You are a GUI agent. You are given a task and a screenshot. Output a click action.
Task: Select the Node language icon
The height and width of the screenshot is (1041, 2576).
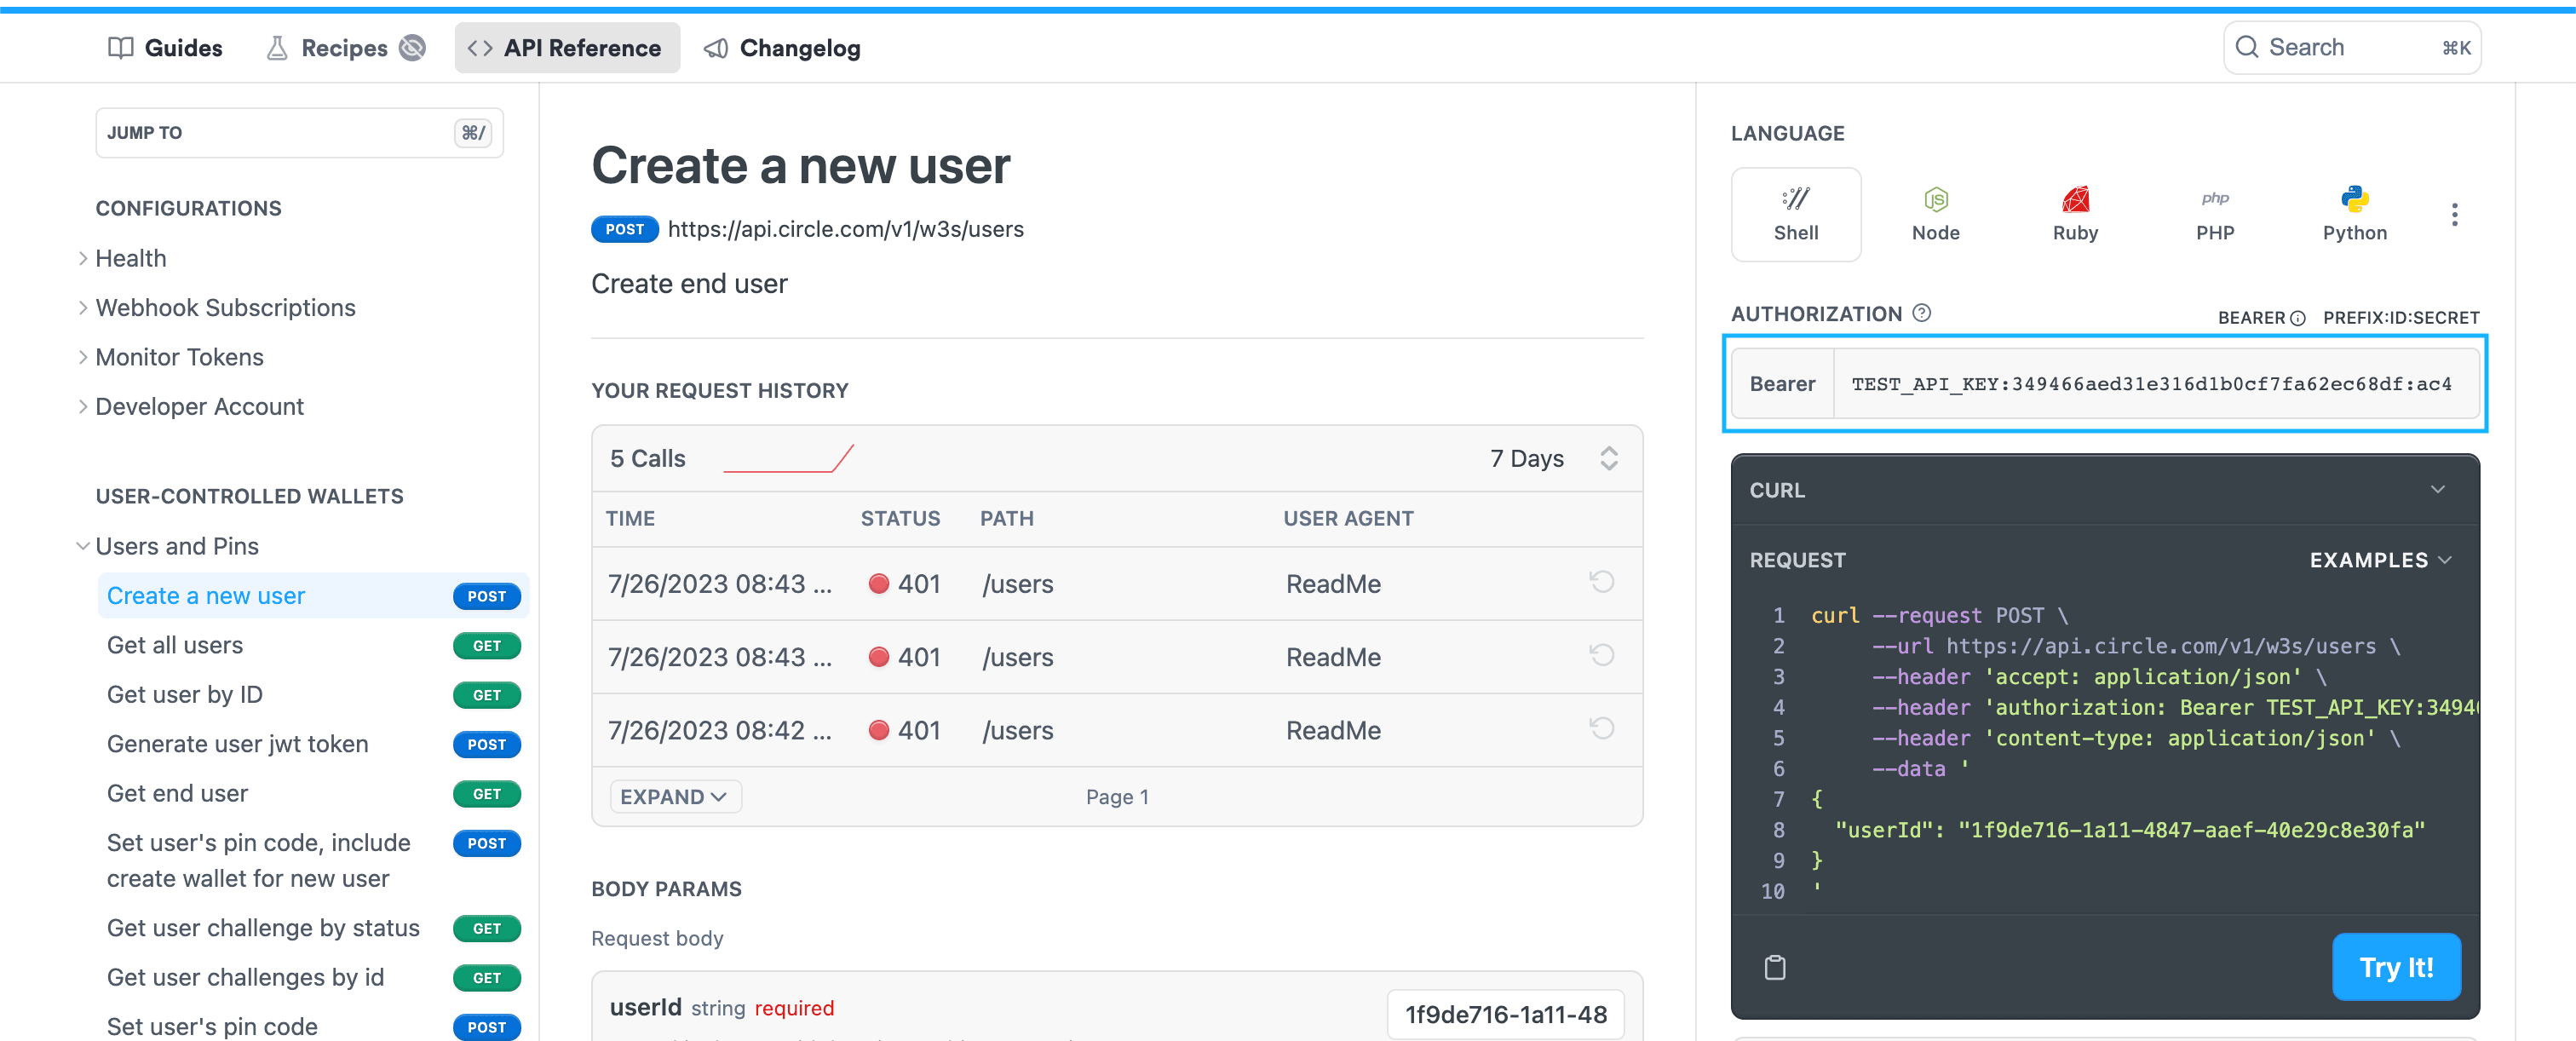[x=1935, y=199]
